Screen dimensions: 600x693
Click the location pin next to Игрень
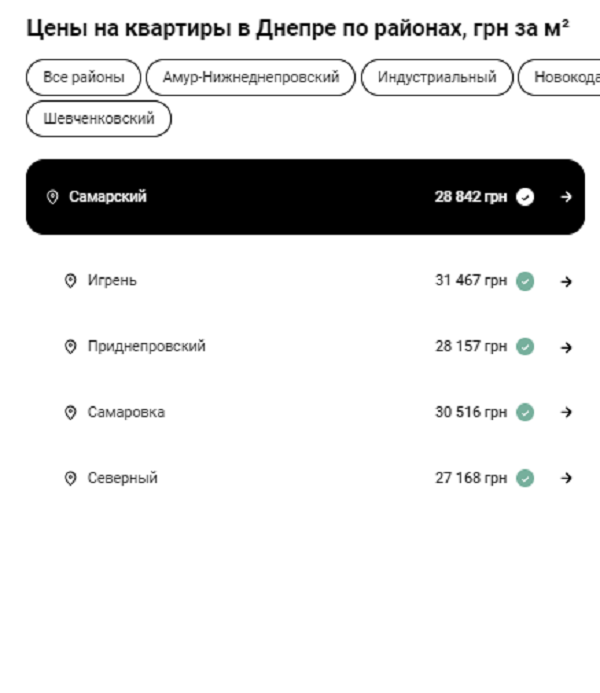pos(70,281)
